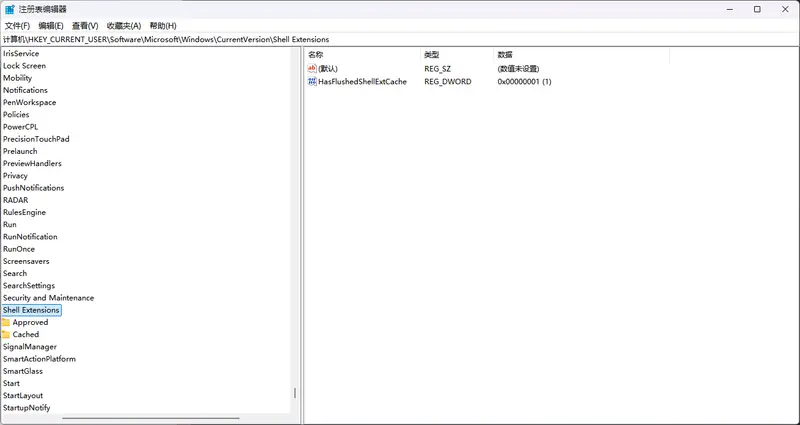Select the Approved subkey label

[x=31, y=323]
